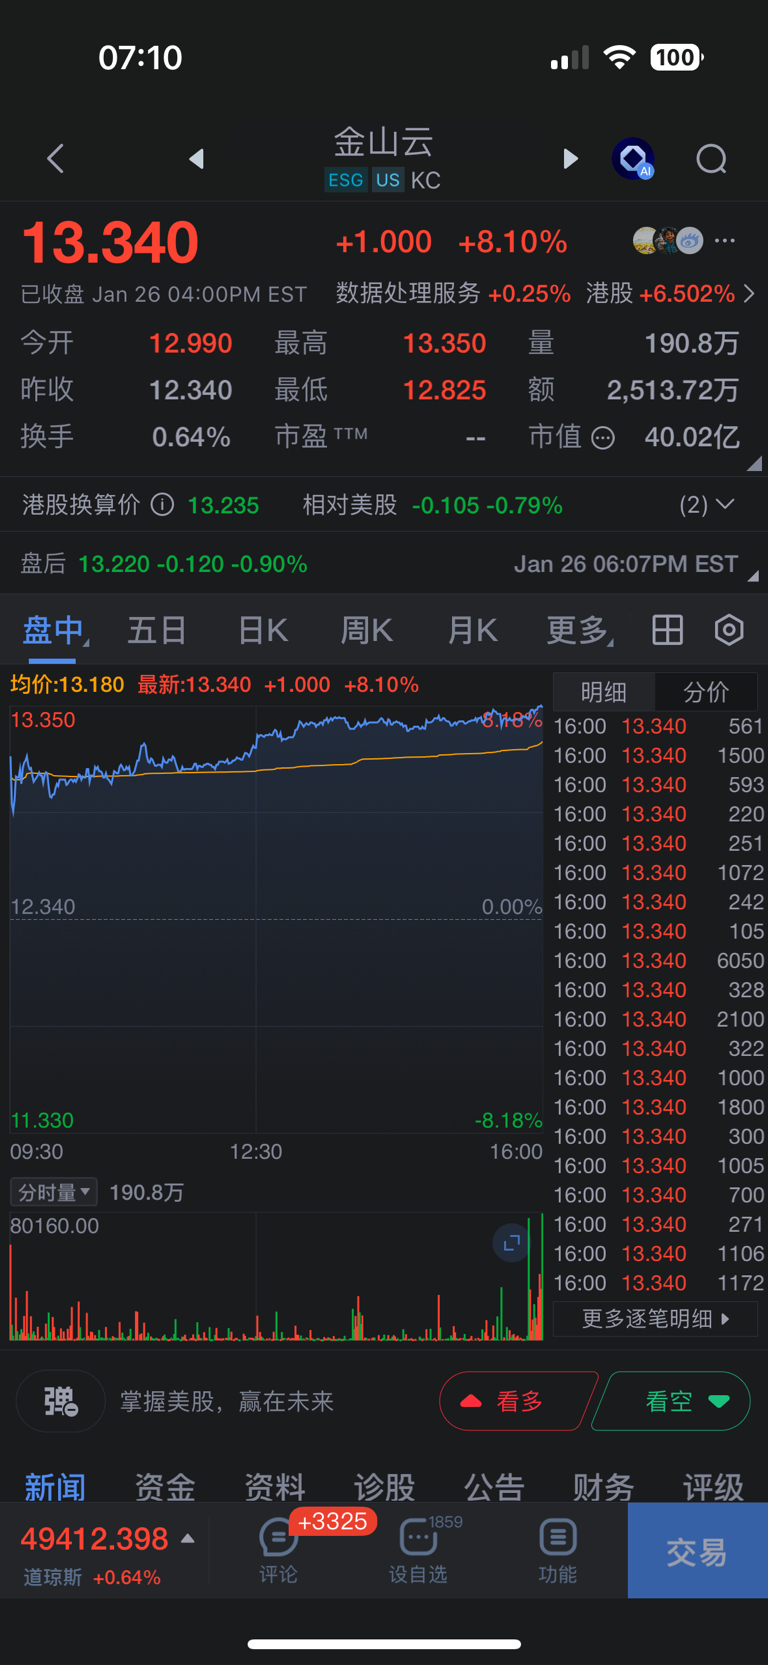769x1665 pixels.
Task: Tap the +3325 comment count badge
Action: (x=333, y=1522)
